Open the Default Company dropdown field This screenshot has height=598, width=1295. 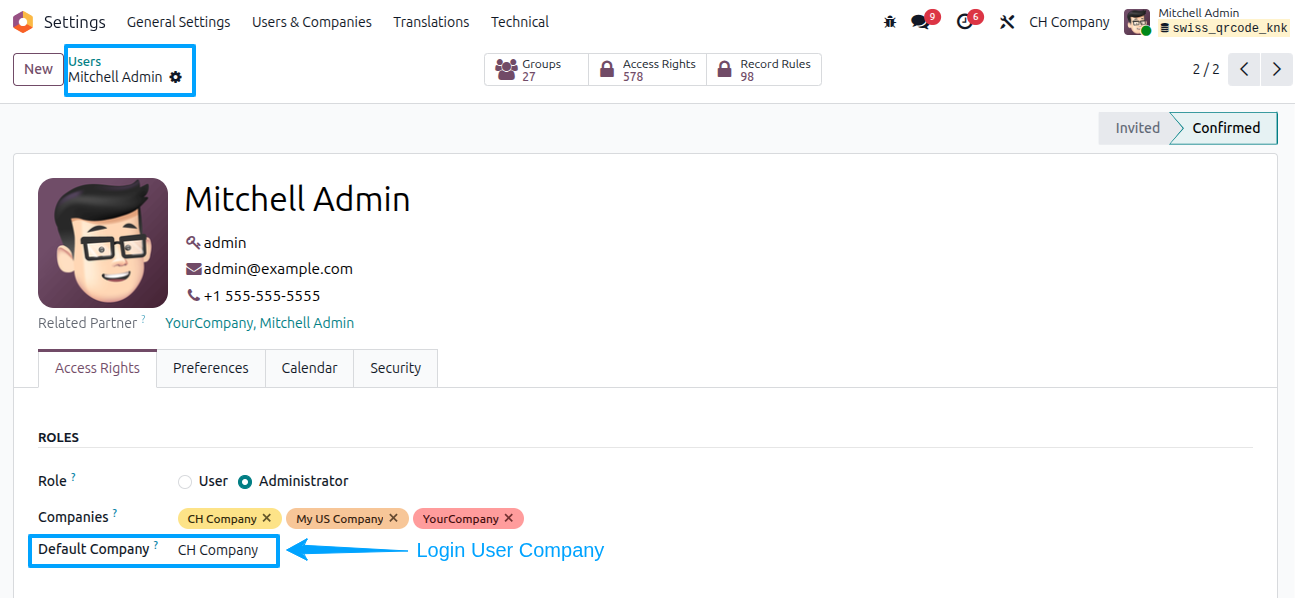tap(225, 550)
